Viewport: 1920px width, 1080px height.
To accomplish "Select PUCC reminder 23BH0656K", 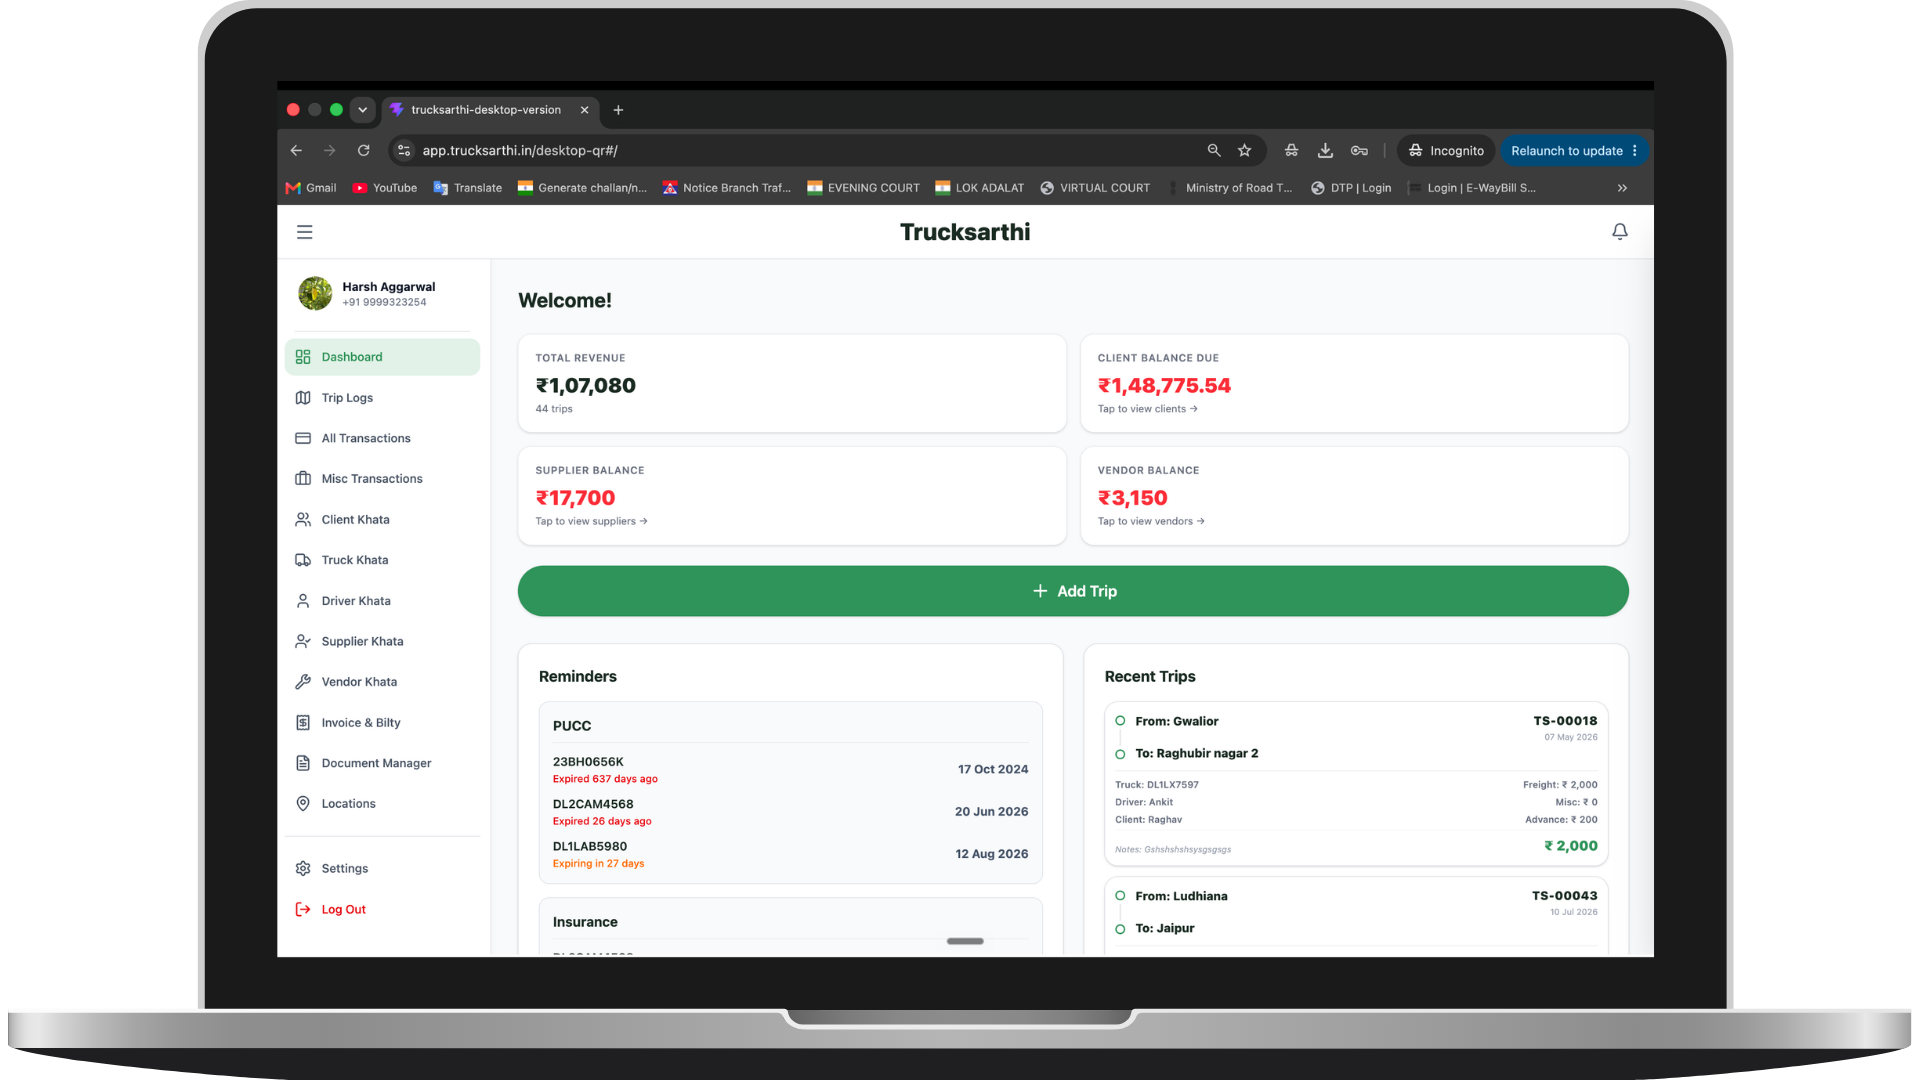I will [x=790, y=770].
